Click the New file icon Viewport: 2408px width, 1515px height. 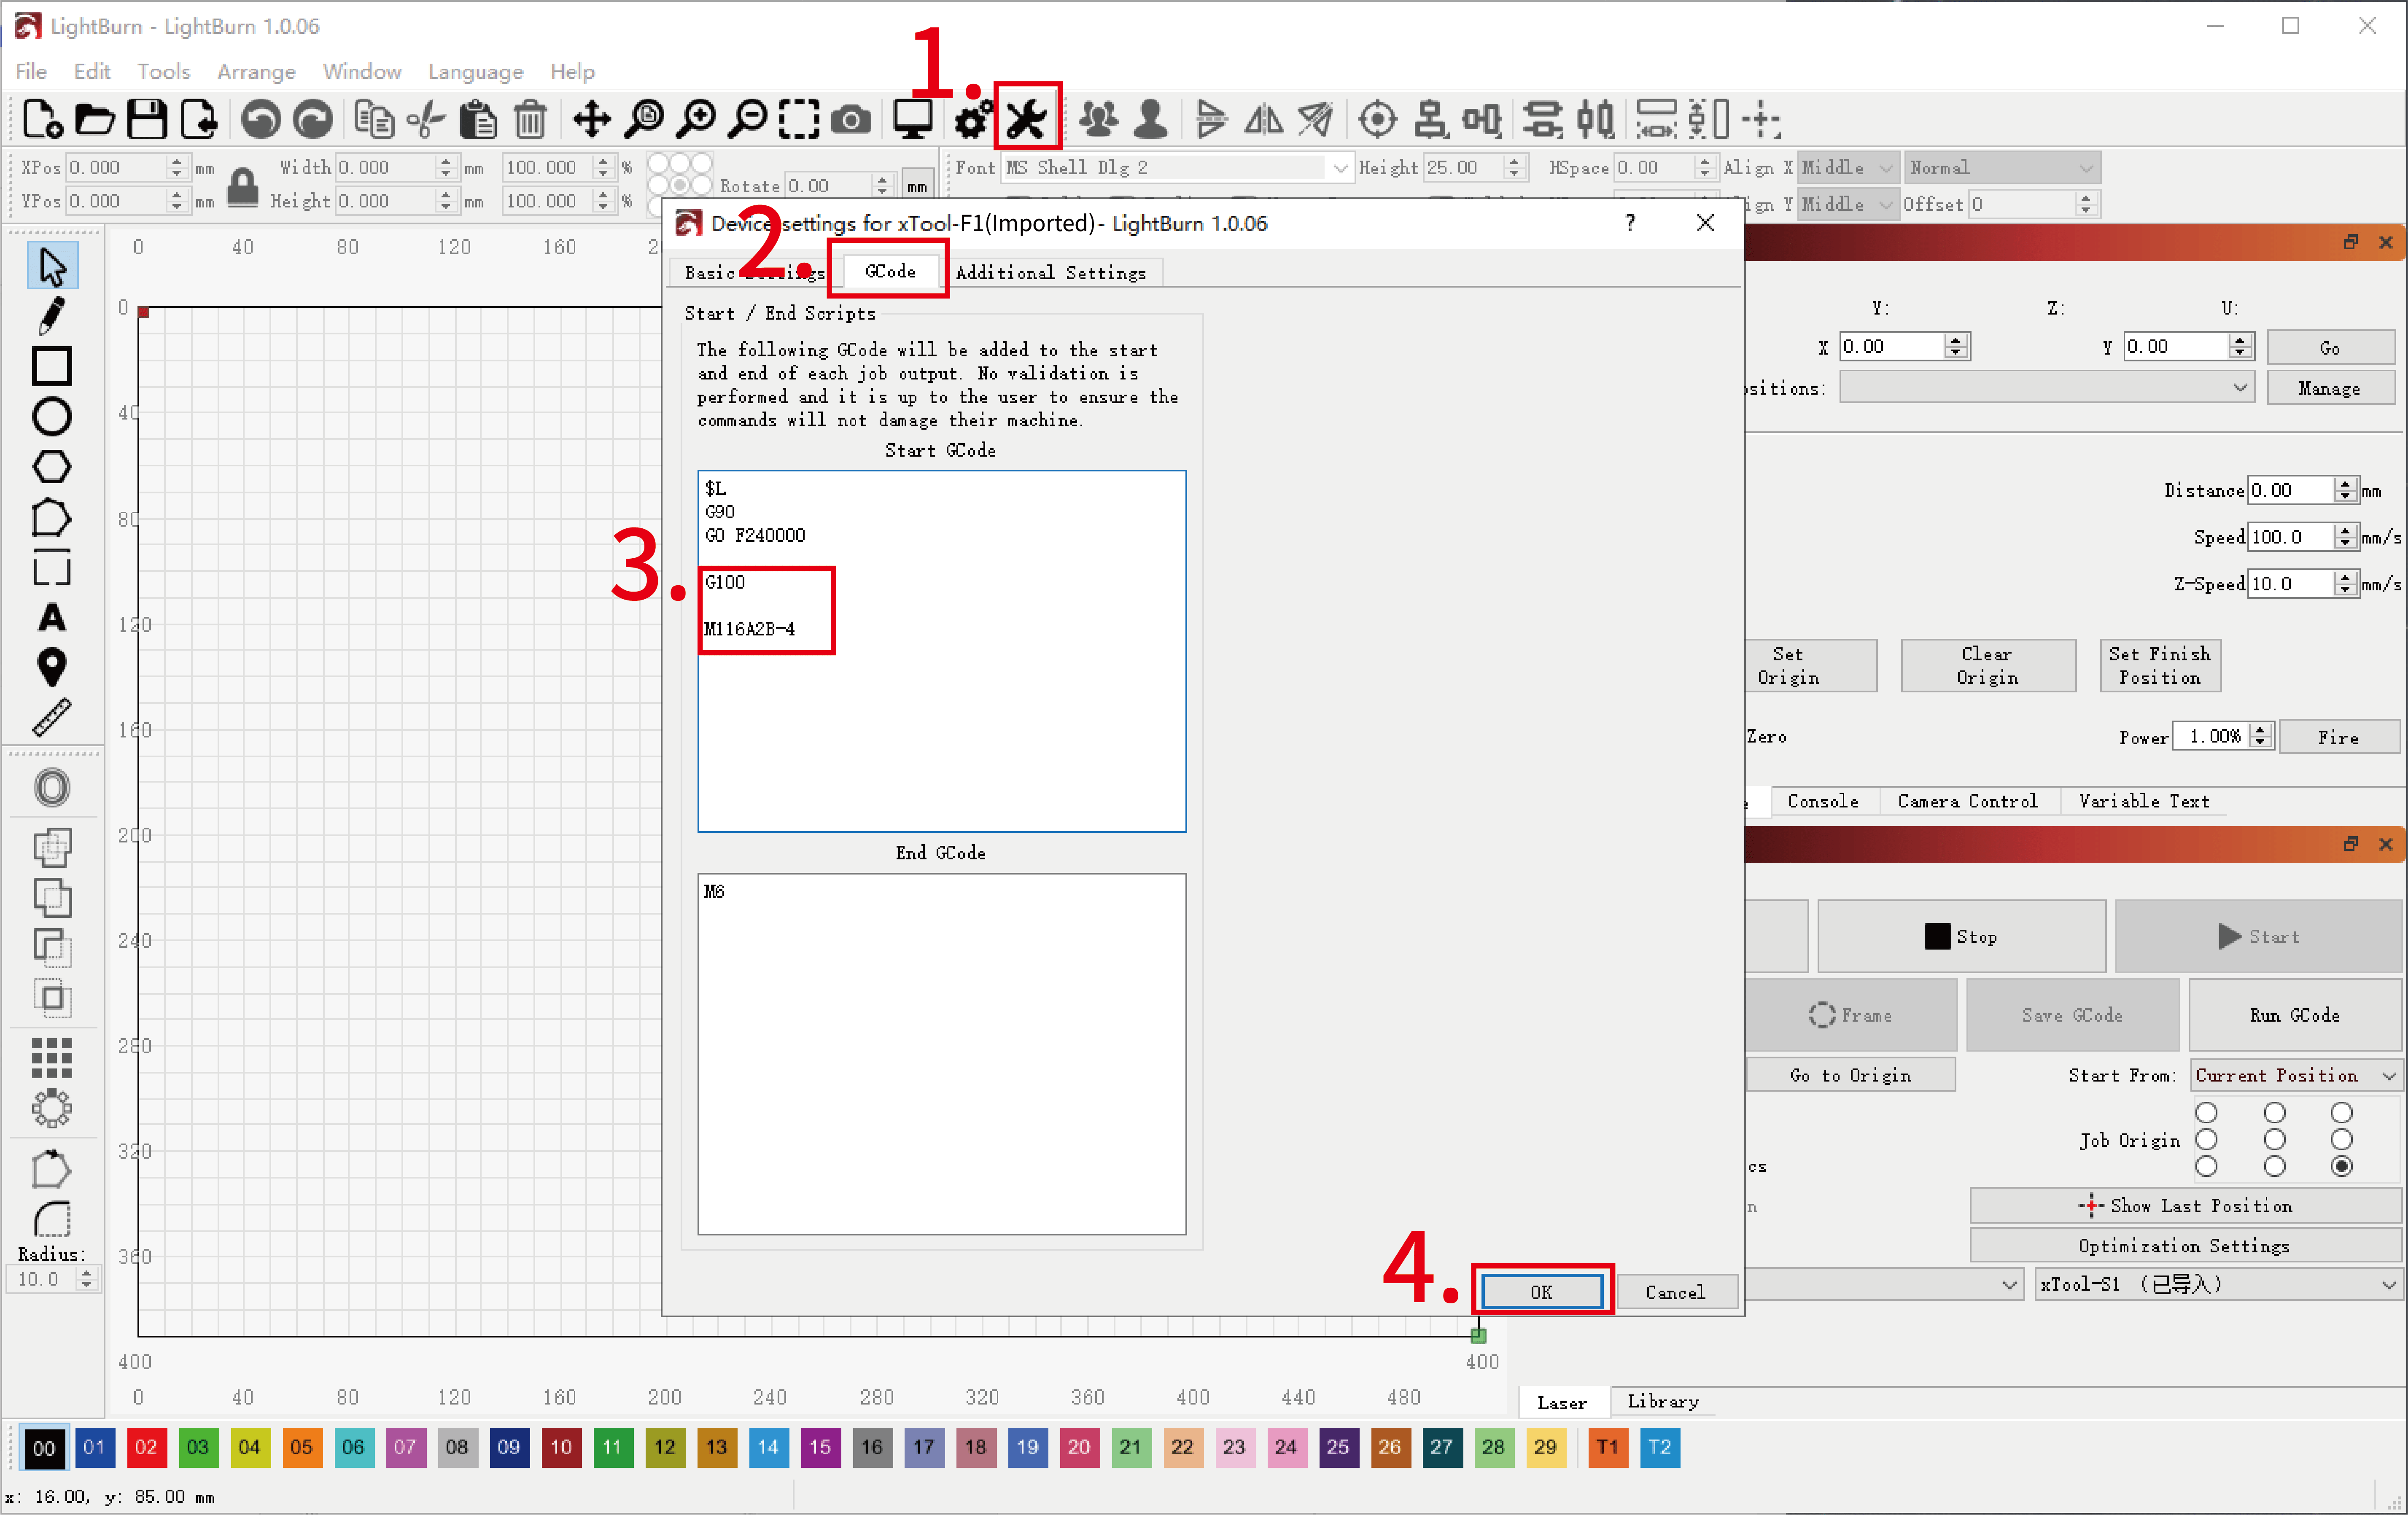tap(42, 119)
